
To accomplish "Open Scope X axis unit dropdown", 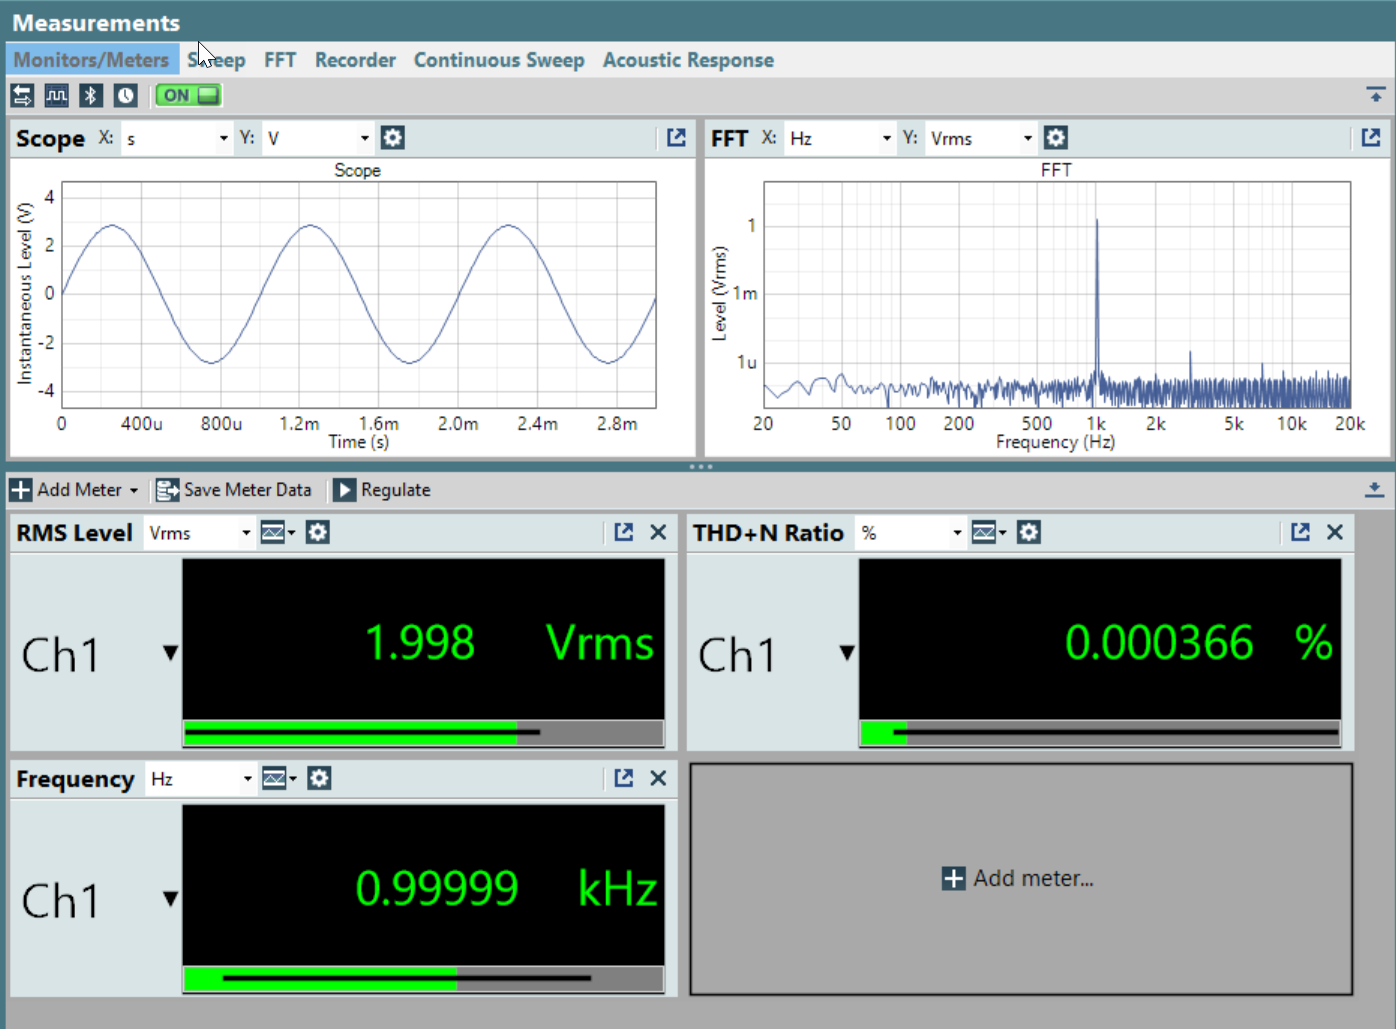I will pos(176,139).
